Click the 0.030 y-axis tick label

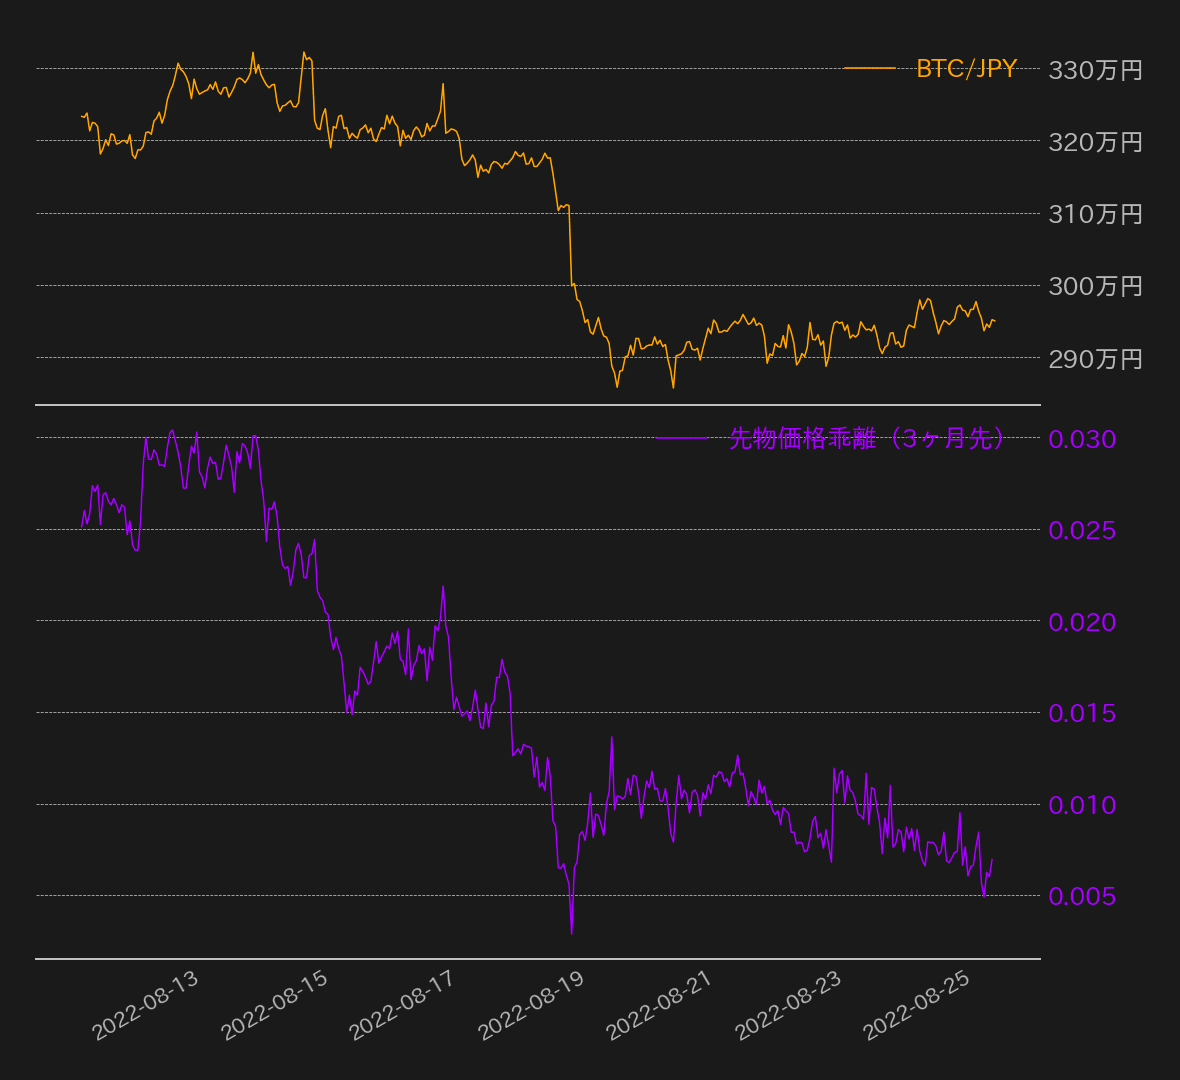(1082, 439)
